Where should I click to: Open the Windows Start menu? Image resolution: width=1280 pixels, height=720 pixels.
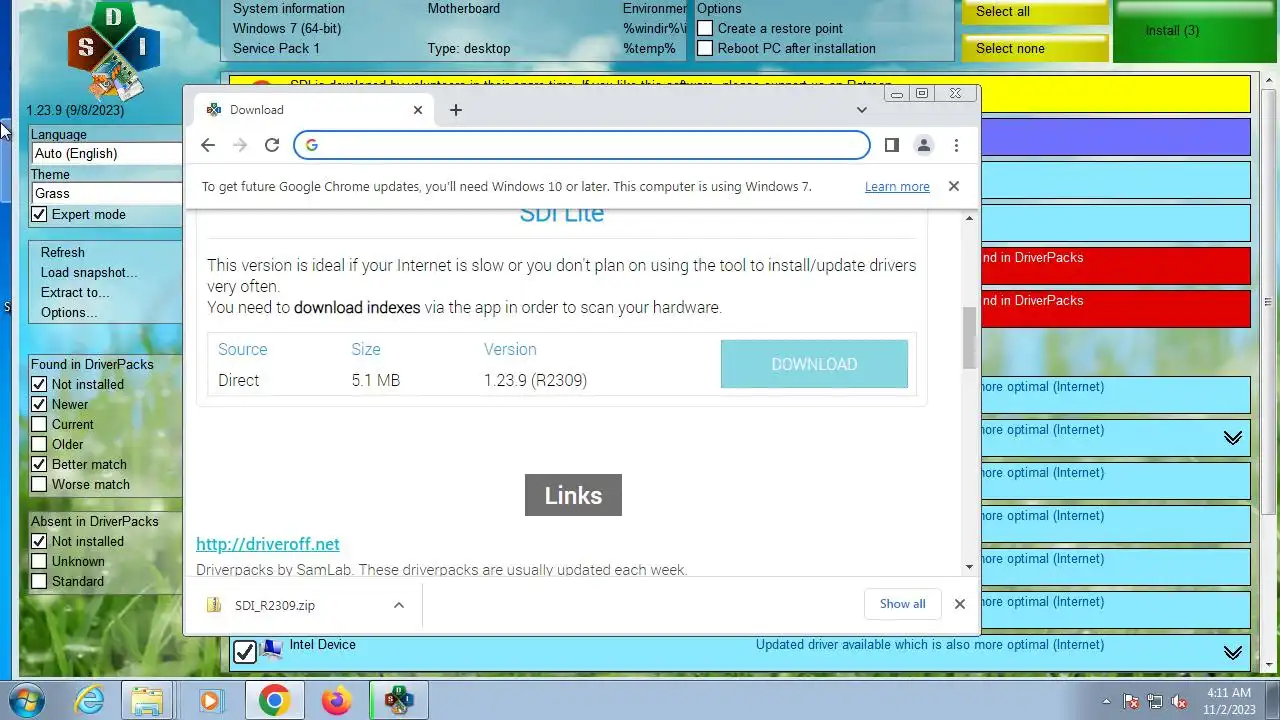[25, 700]
